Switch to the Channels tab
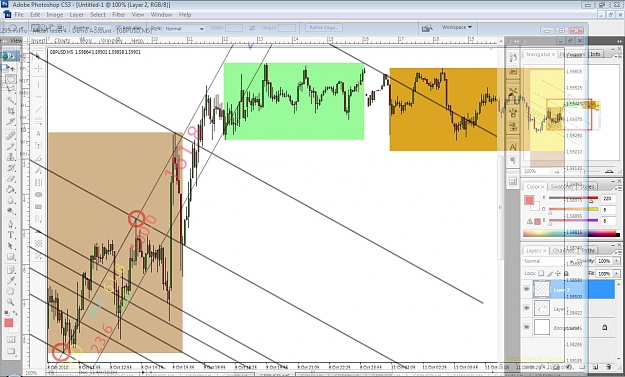This screenshot has height=377, width=625. [x=563, y=251]
